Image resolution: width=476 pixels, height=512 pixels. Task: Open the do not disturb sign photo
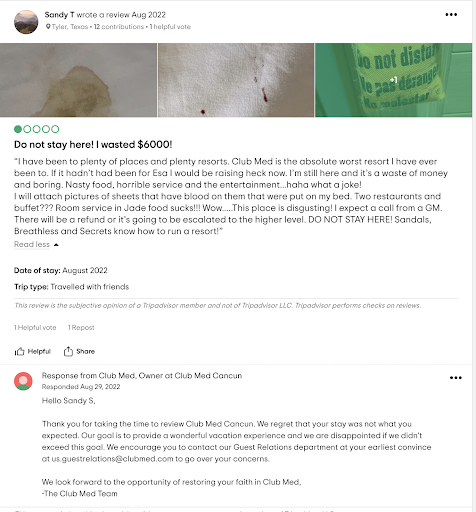394,80
